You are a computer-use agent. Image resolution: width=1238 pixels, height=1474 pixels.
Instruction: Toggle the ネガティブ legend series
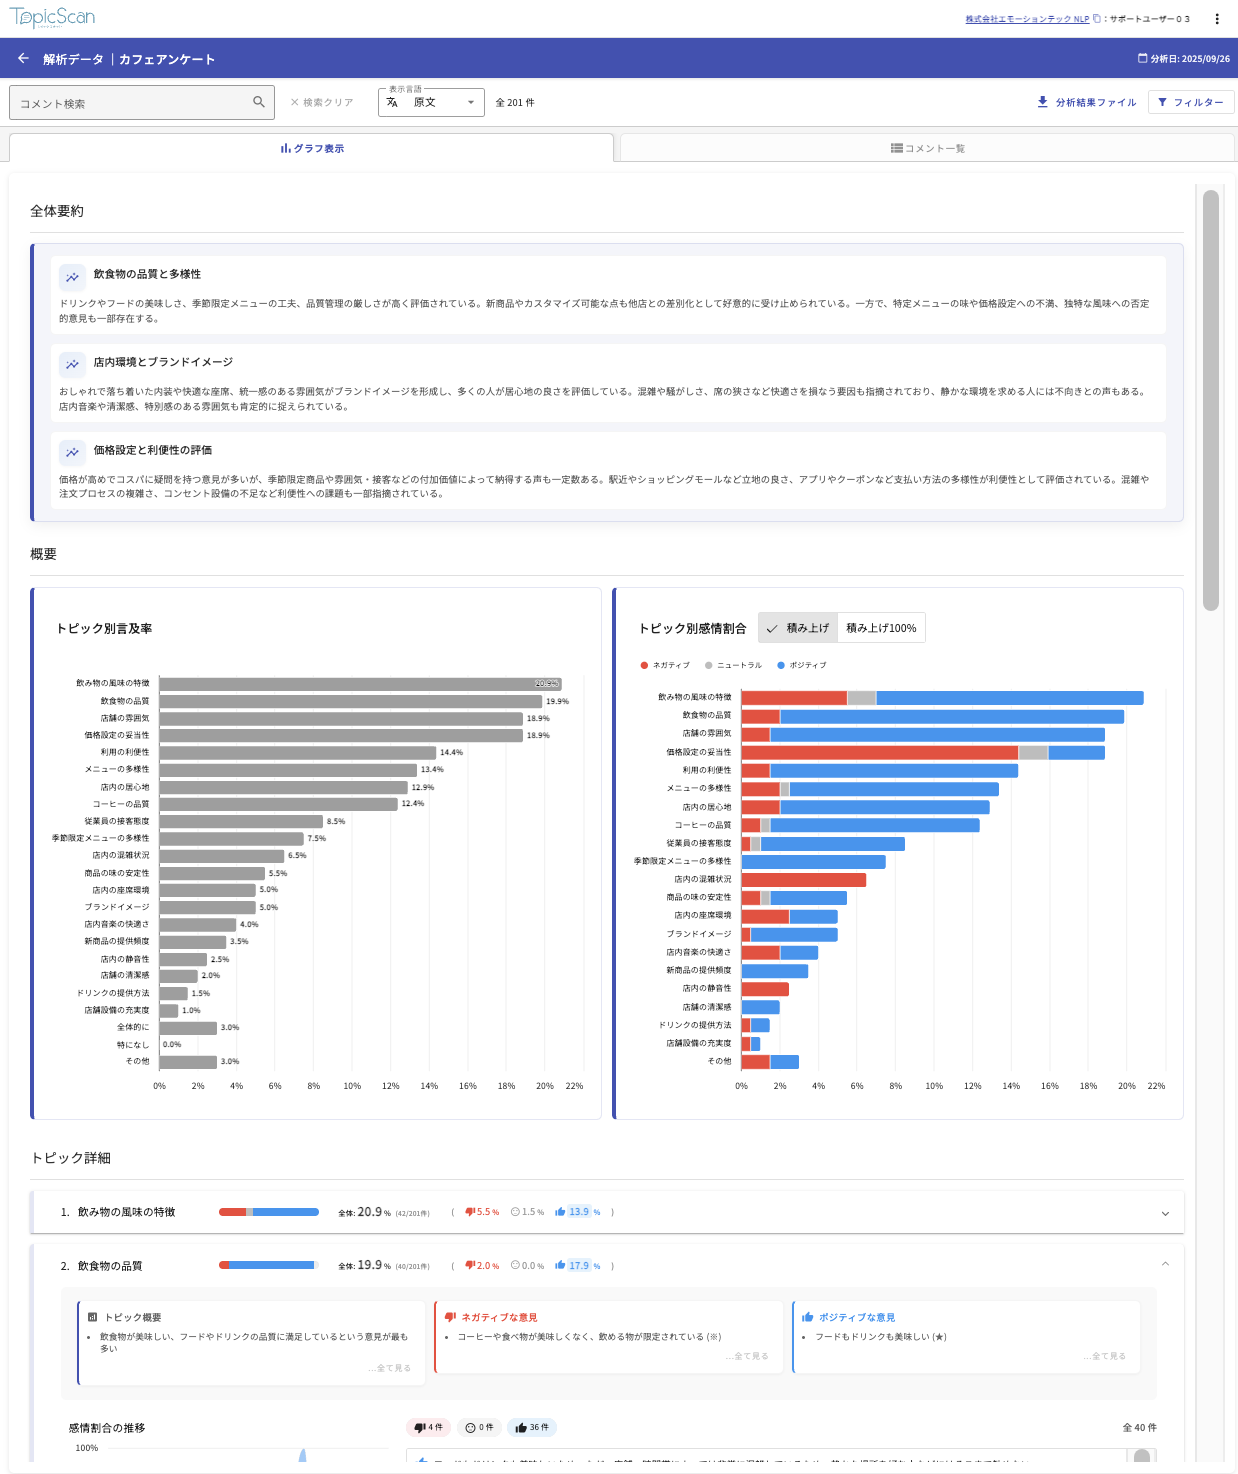[x=666, y=665]
